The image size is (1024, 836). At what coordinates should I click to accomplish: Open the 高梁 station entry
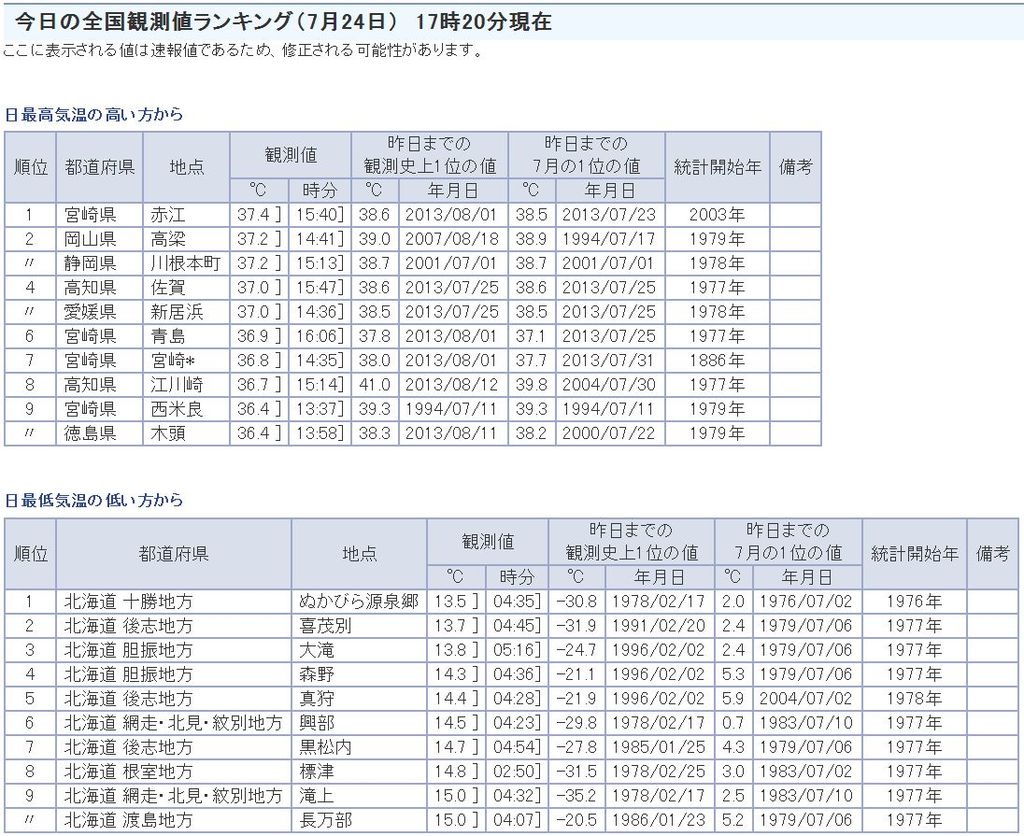(168, 239)
